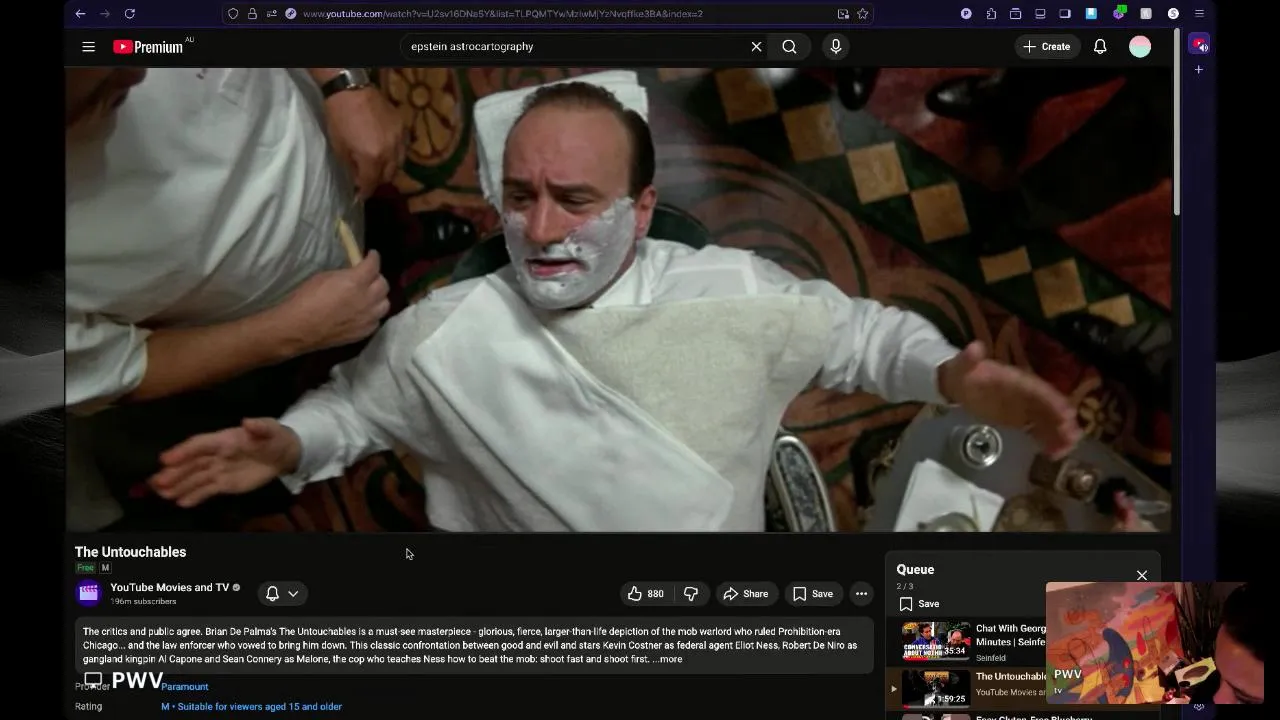1280x720 pixels.
Task: Expand description with ...more
Action: click(x=667, y=659)
